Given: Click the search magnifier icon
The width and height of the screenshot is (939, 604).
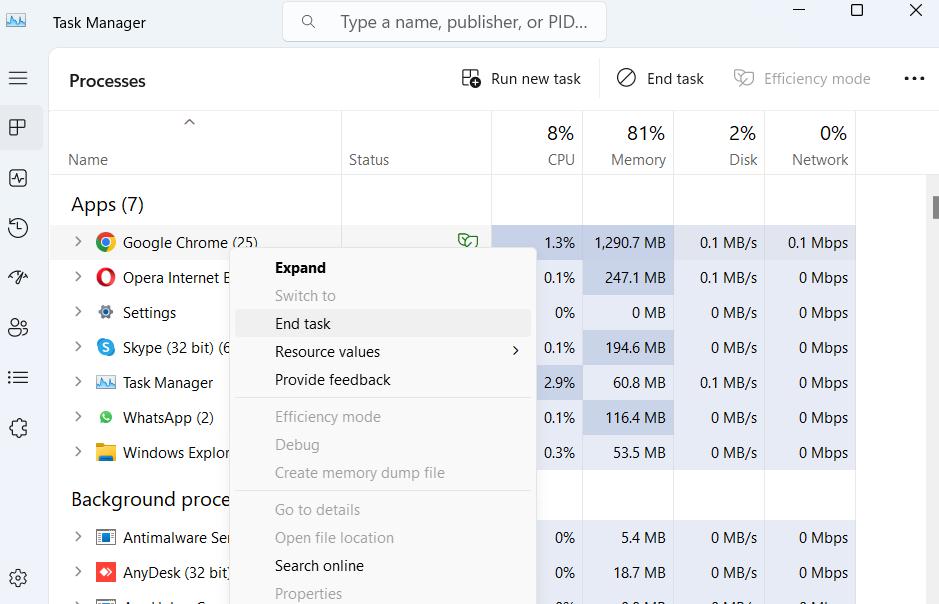Looking at the screenshot, I should [308, 22].
